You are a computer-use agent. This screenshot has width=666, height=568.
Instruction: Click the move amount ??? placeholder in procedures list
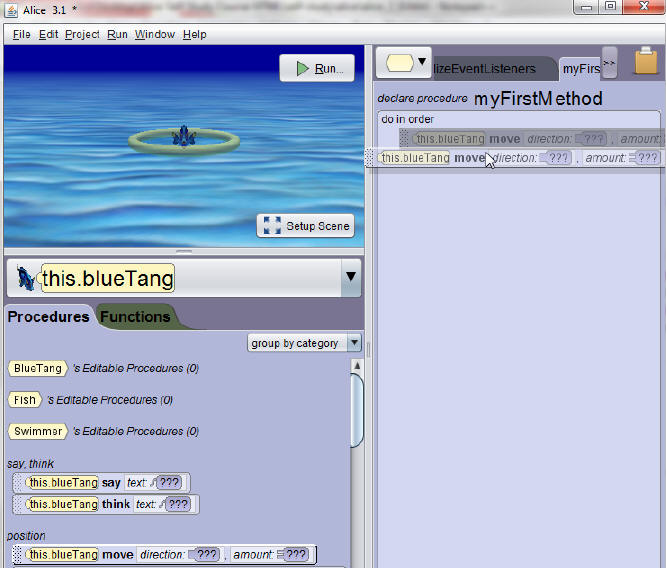pos(296,554)
